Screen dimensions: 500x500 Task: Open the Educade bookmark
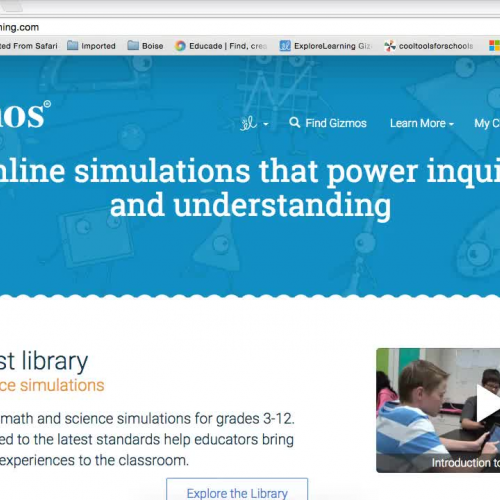click(221, 46)
